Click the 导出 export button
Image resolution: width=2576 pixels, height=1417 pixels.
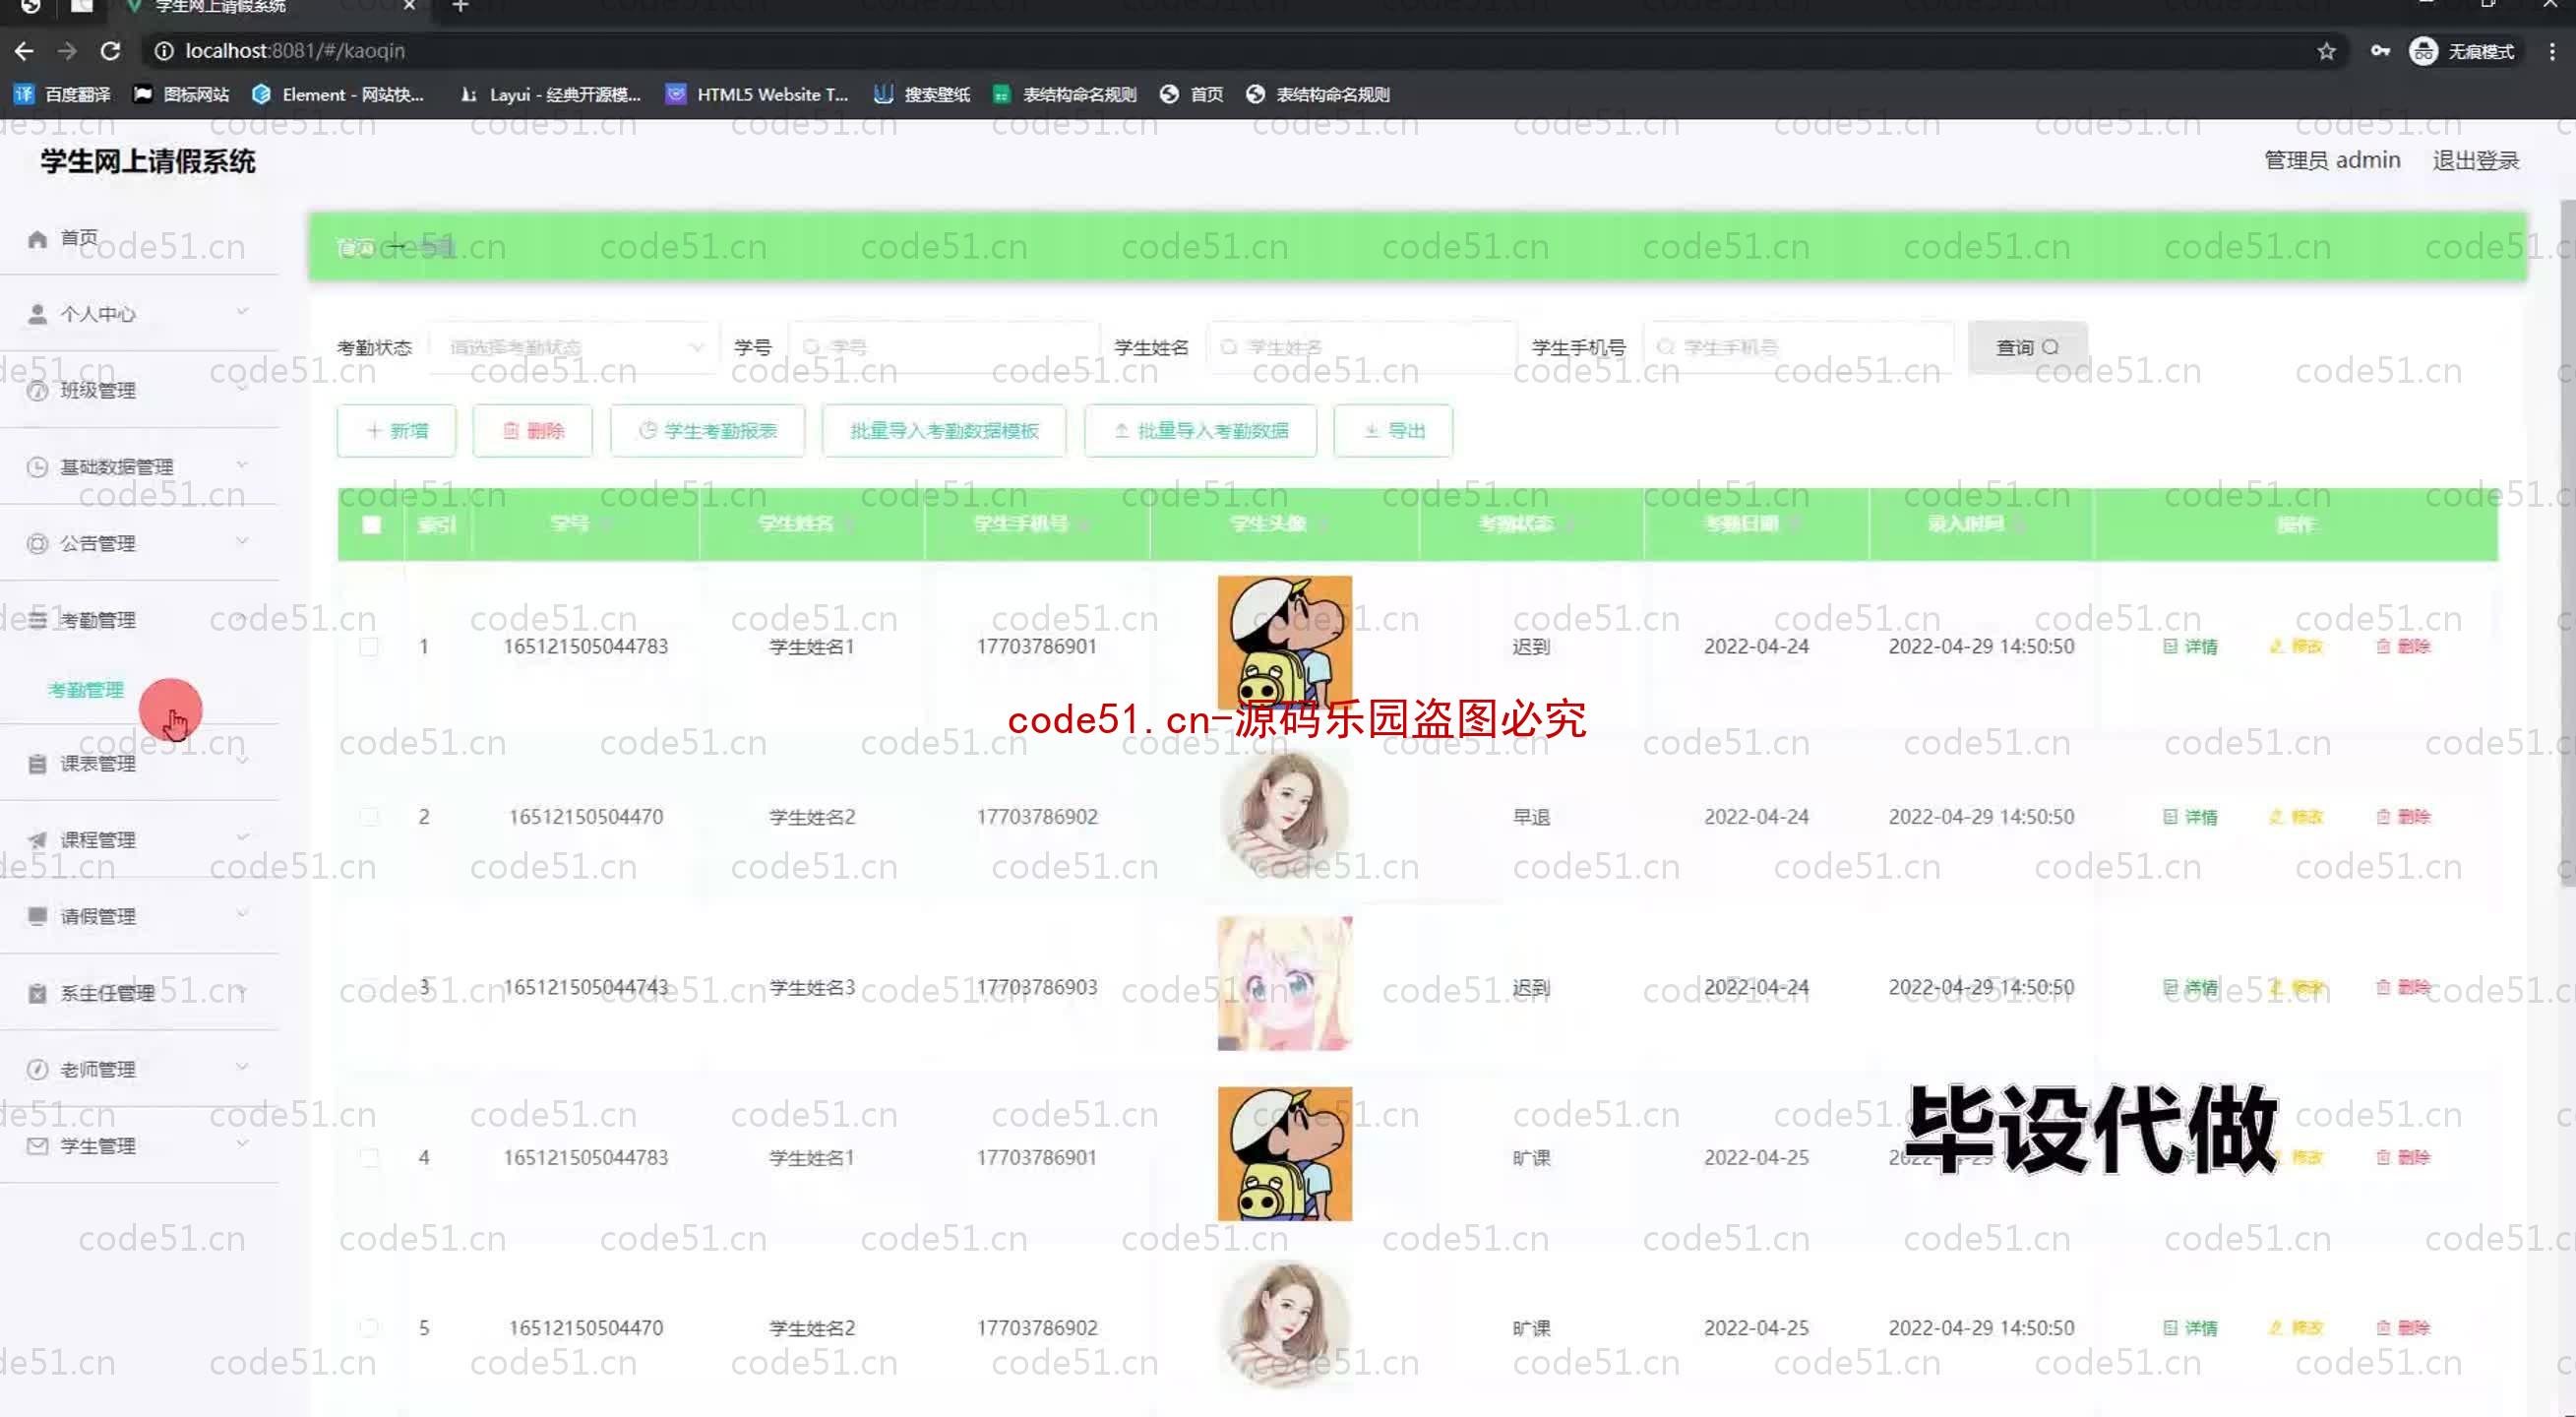pos(1393,431)
